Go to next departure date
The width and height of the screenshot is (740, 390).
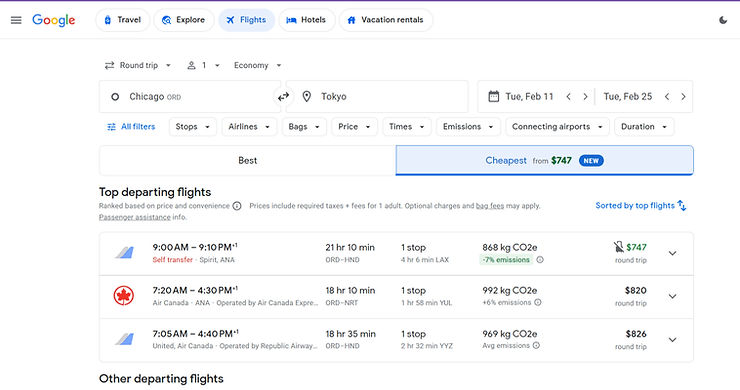point(585,97)
